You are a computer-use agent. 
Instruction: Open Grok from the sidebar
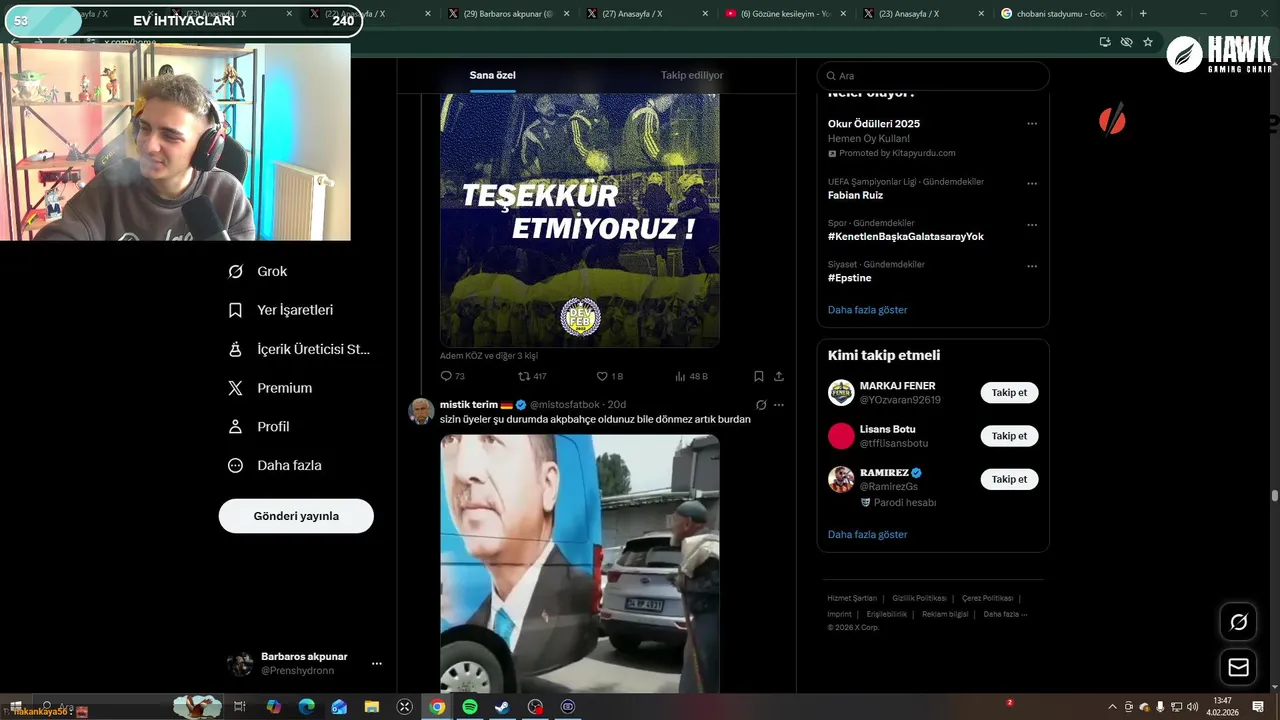(257, 271)
